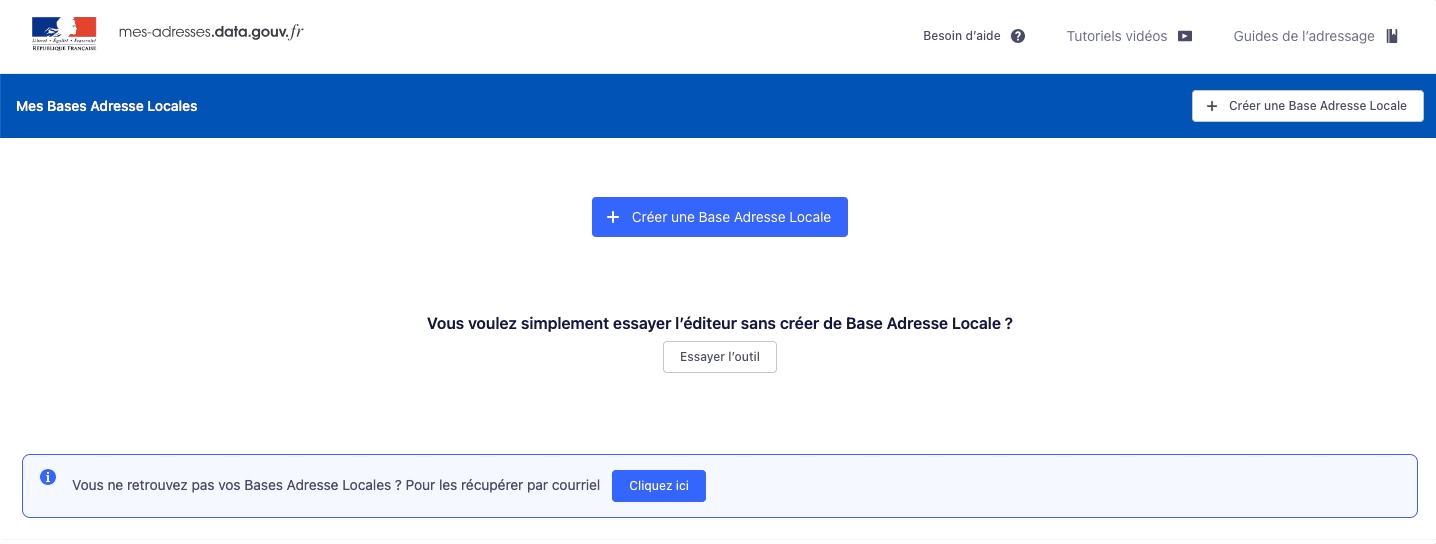Image resolution: width=1436 pixels, height=544 pixels.
Task: Click the Essayer l'outil button
Action: click(720, 357)
